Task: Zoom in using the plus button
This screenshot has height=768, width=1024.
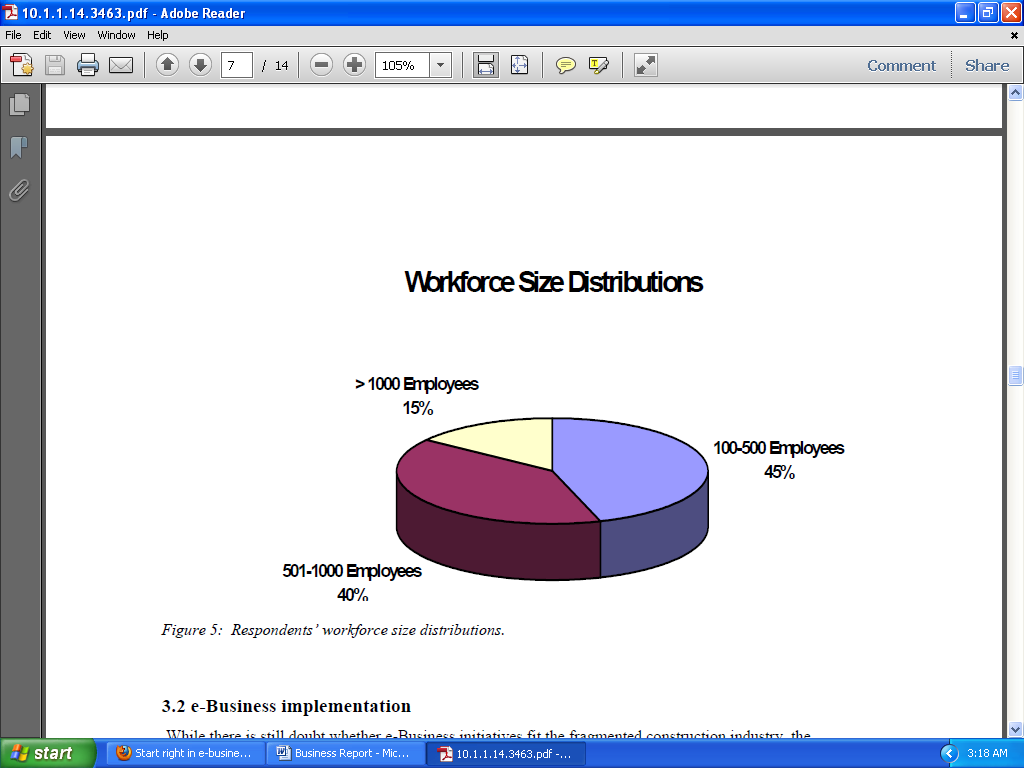Action: 354,66
